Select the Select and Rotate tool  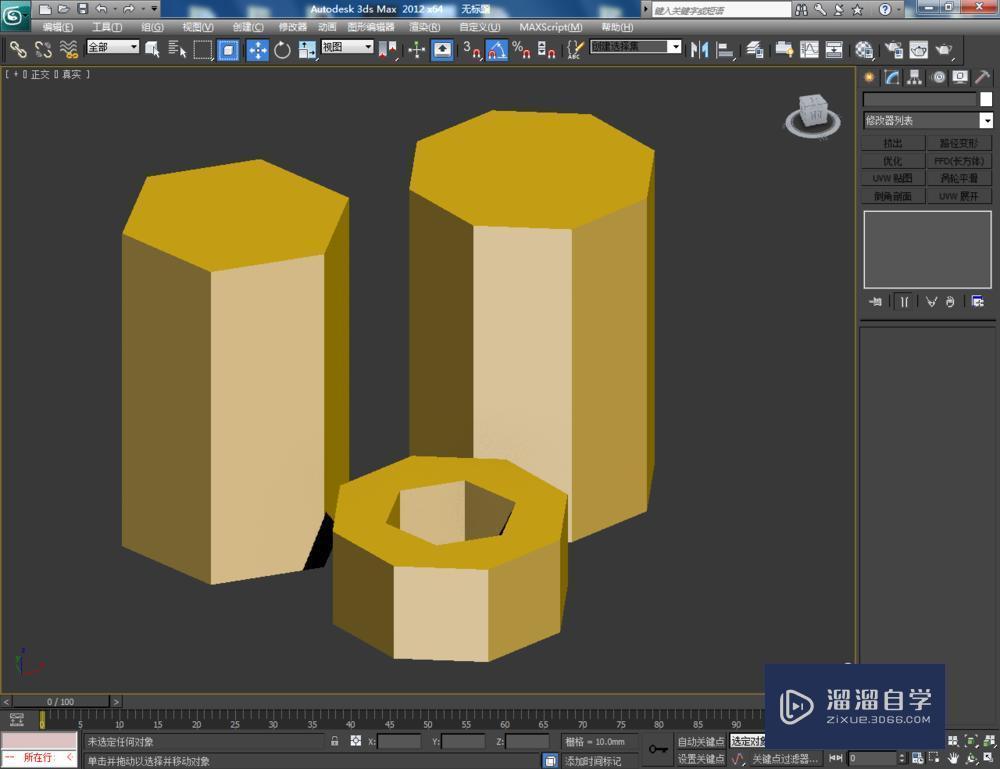tap(285, 49)
